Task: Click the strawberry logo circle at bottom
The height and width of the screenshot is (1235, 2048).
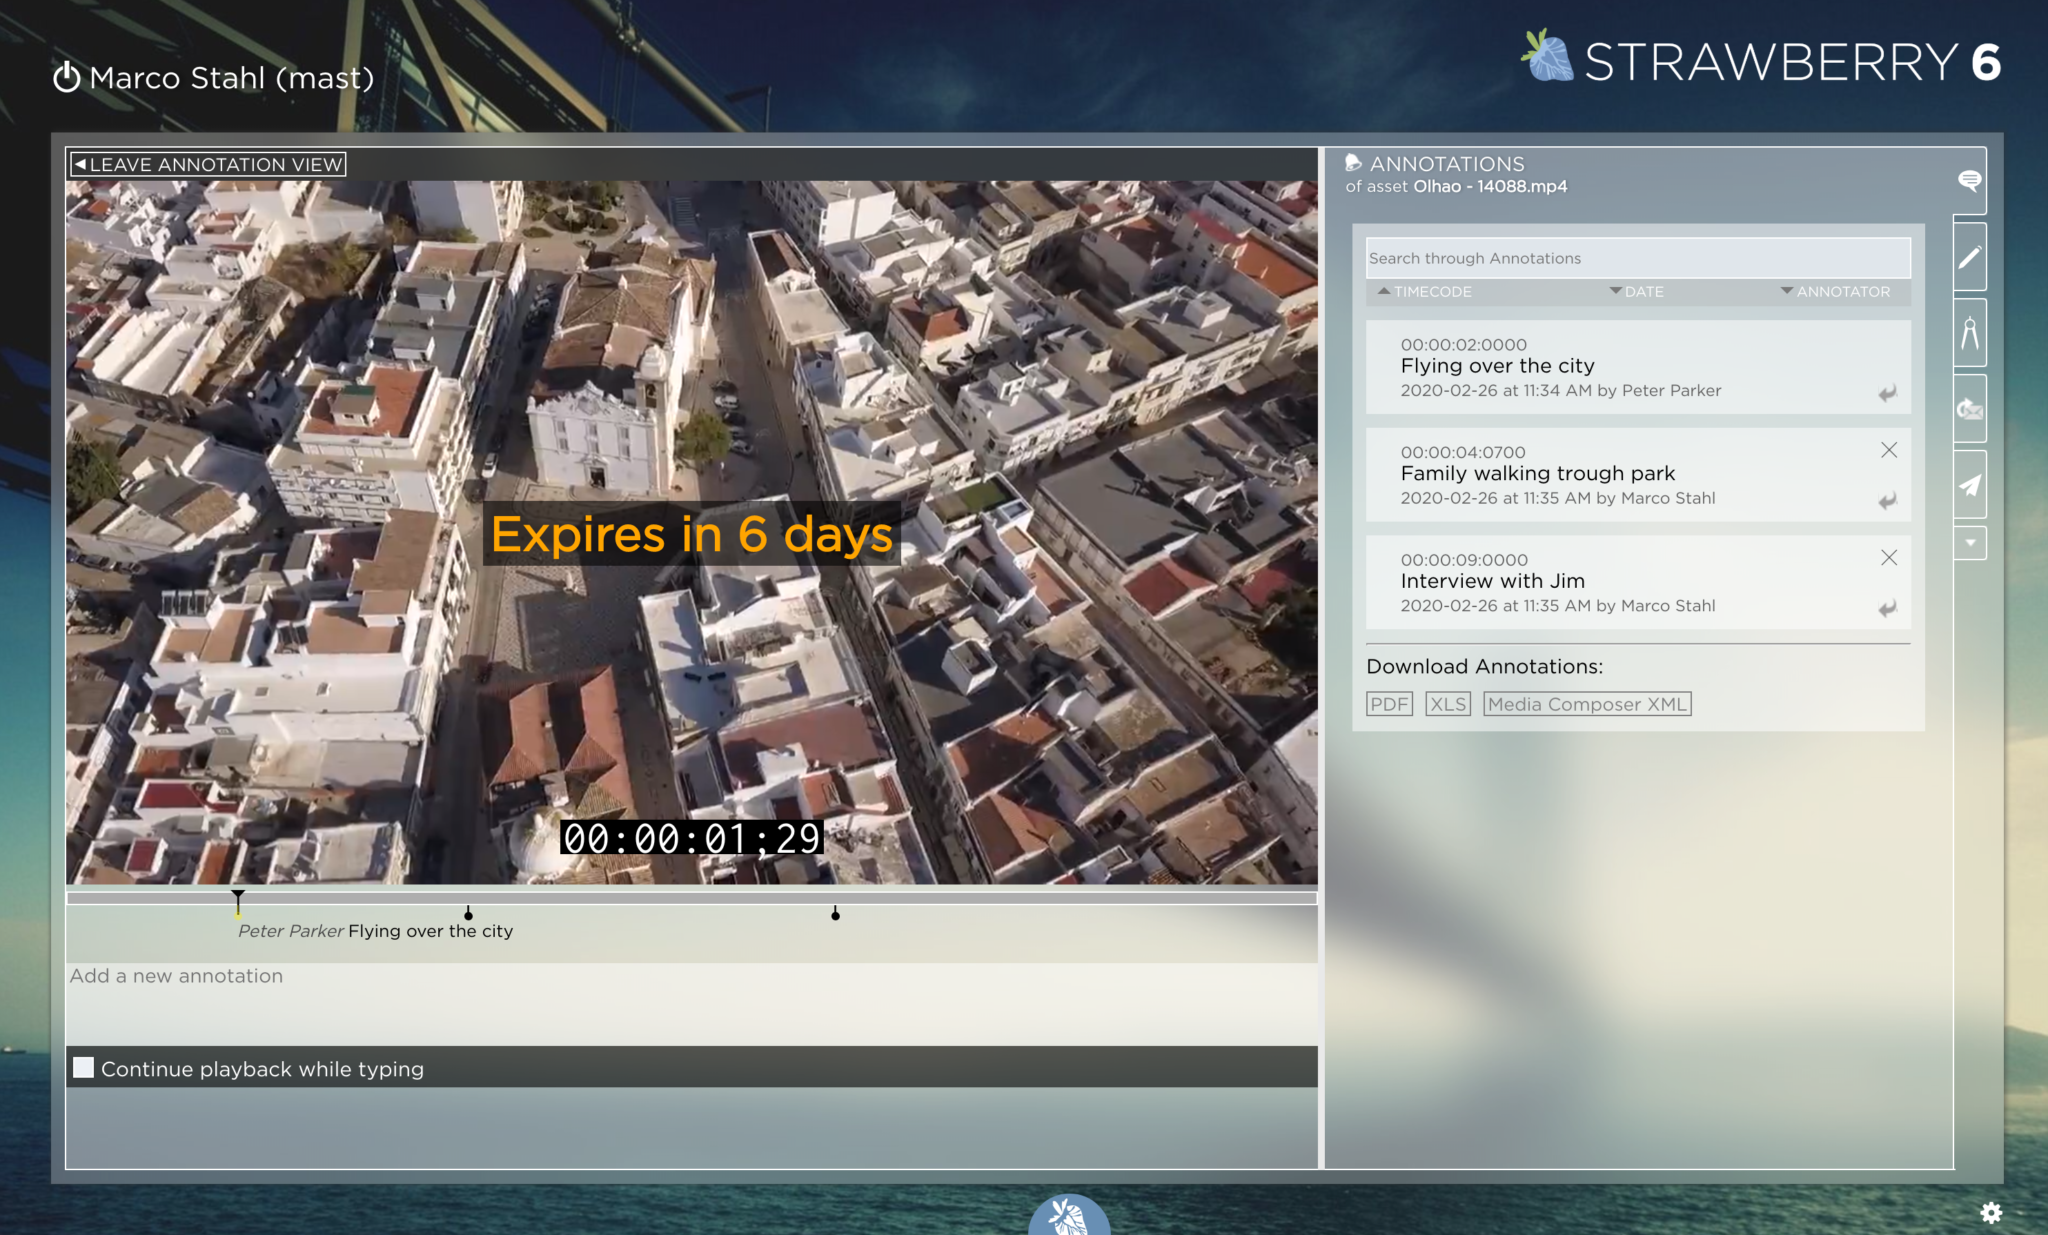Action: coord(1069,1215)
